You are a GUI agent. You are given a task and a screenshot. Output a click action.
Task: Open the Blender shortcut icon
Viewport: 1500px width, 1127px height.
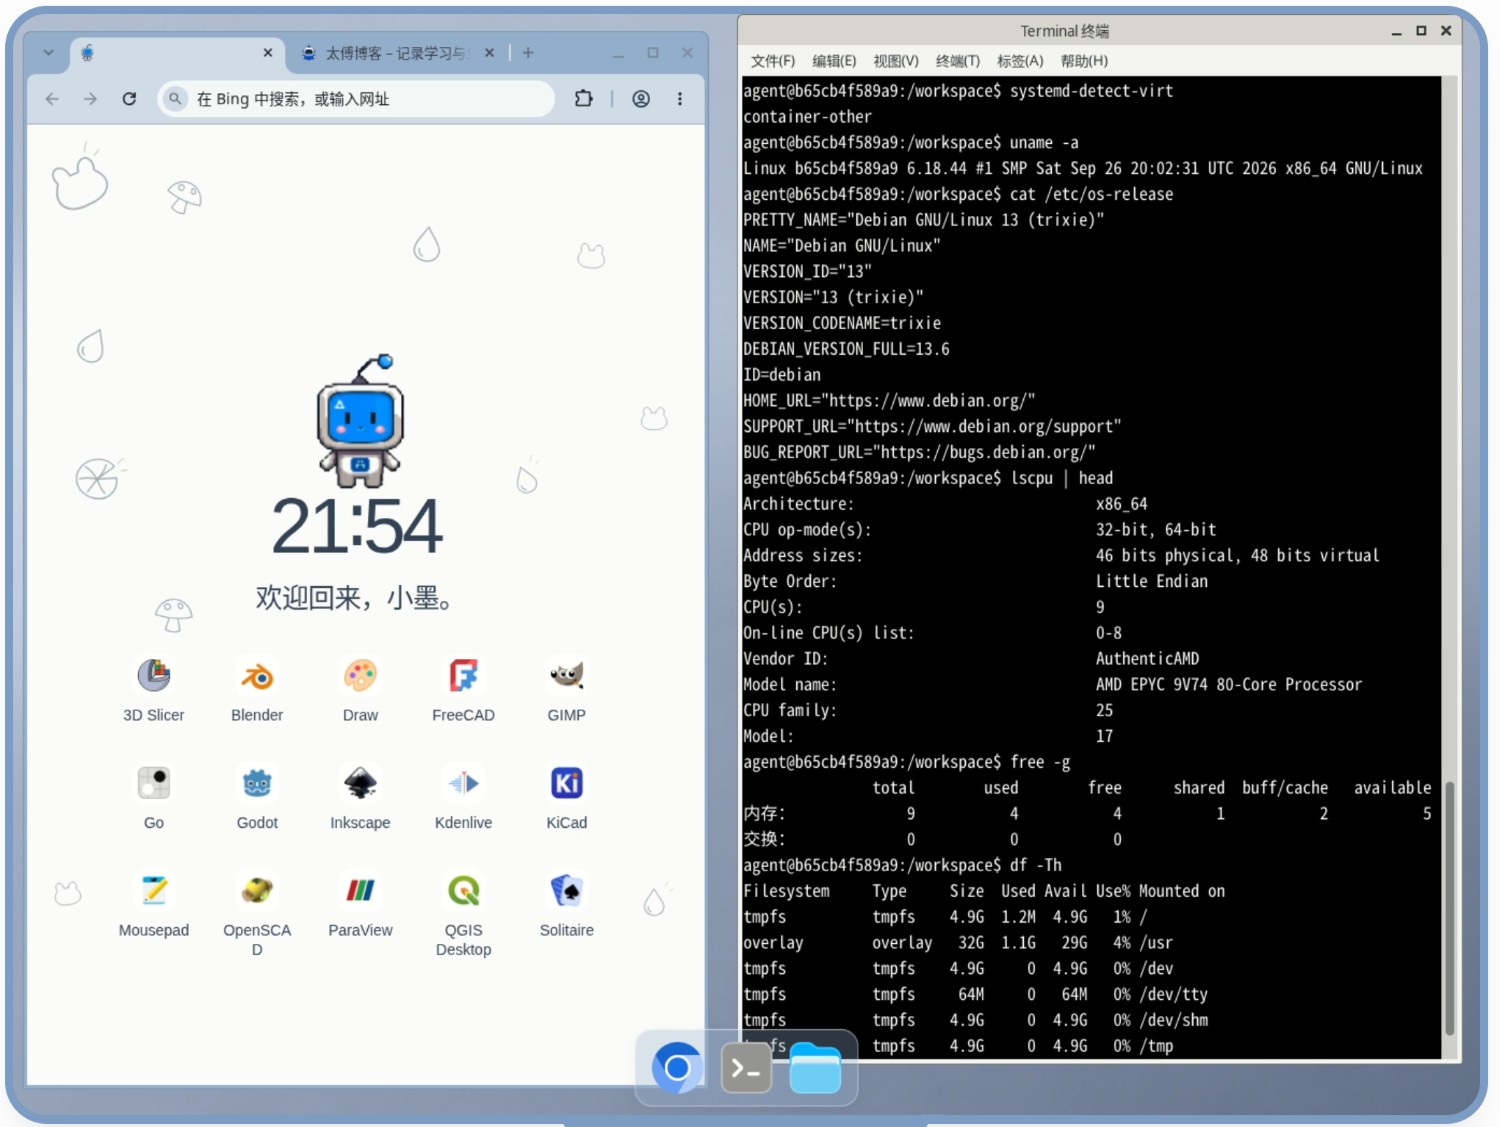click(257, 677)
